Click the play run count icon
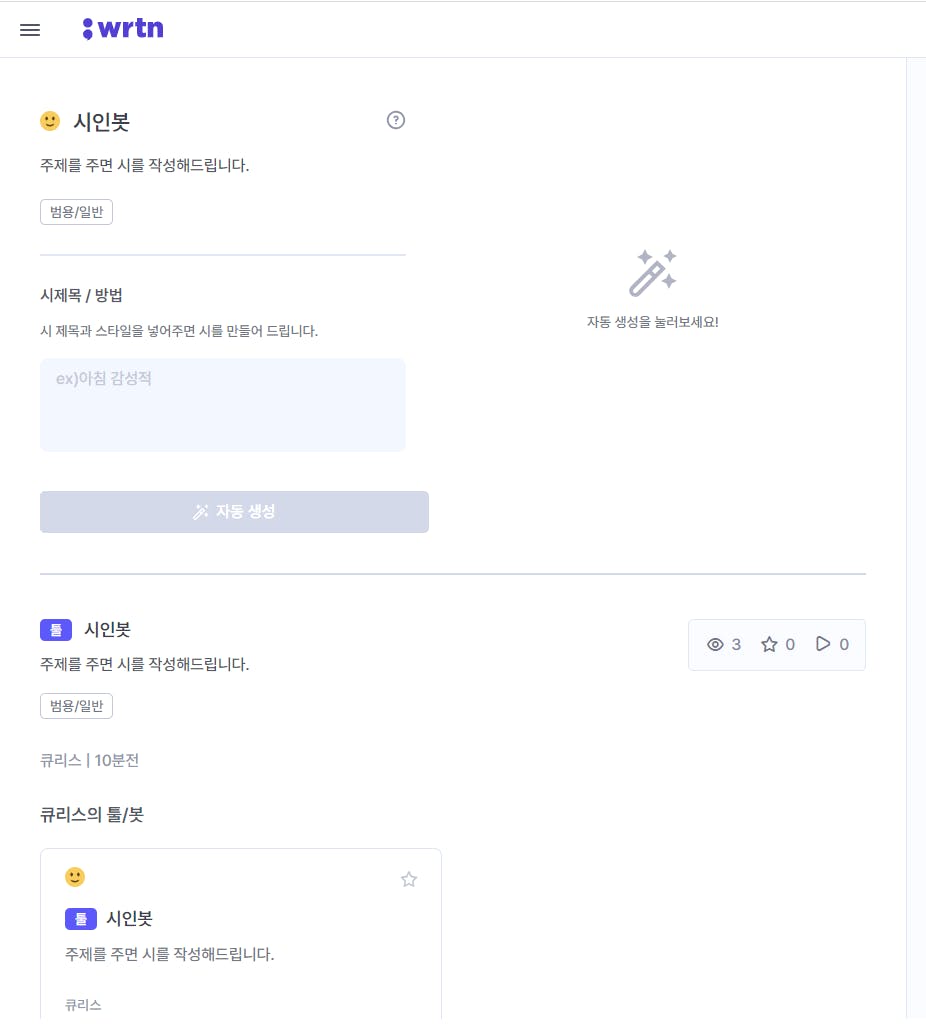 pos(823,644)
